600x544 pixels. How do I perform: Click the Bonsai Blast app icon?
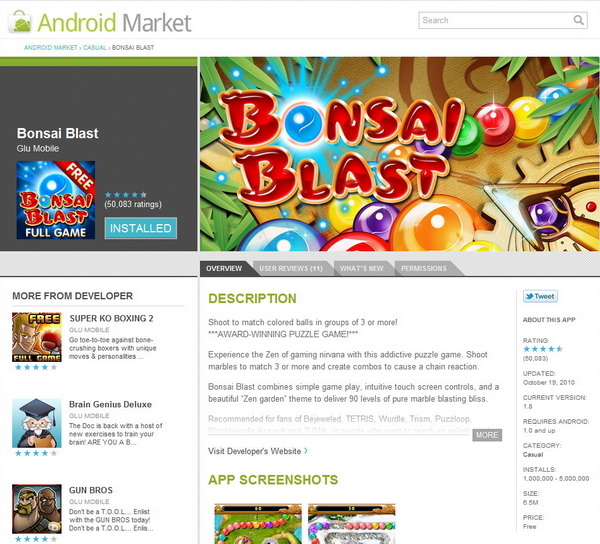pos(56,200)
